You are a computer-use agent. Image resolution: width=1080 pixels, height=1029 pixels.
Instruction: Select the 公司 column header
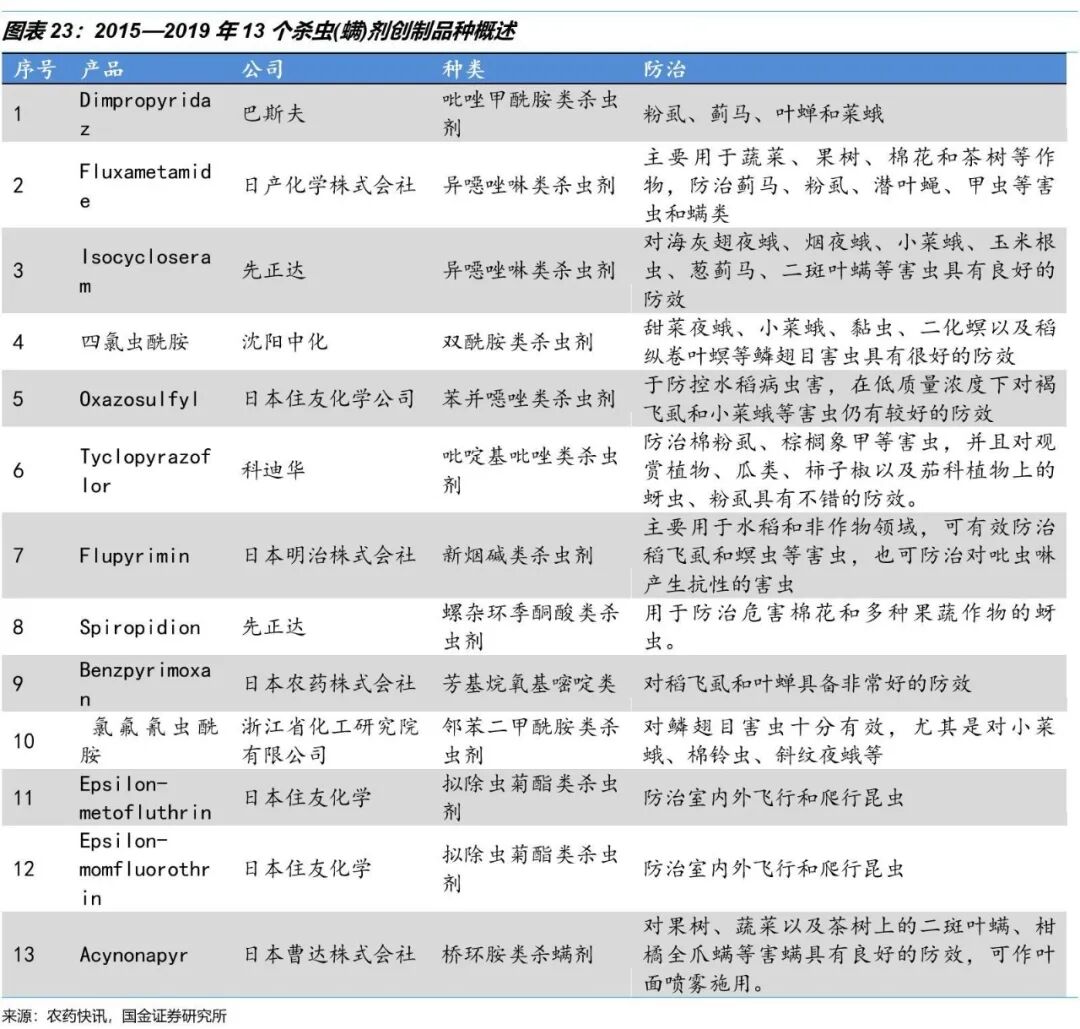click(x=262, y=69)
